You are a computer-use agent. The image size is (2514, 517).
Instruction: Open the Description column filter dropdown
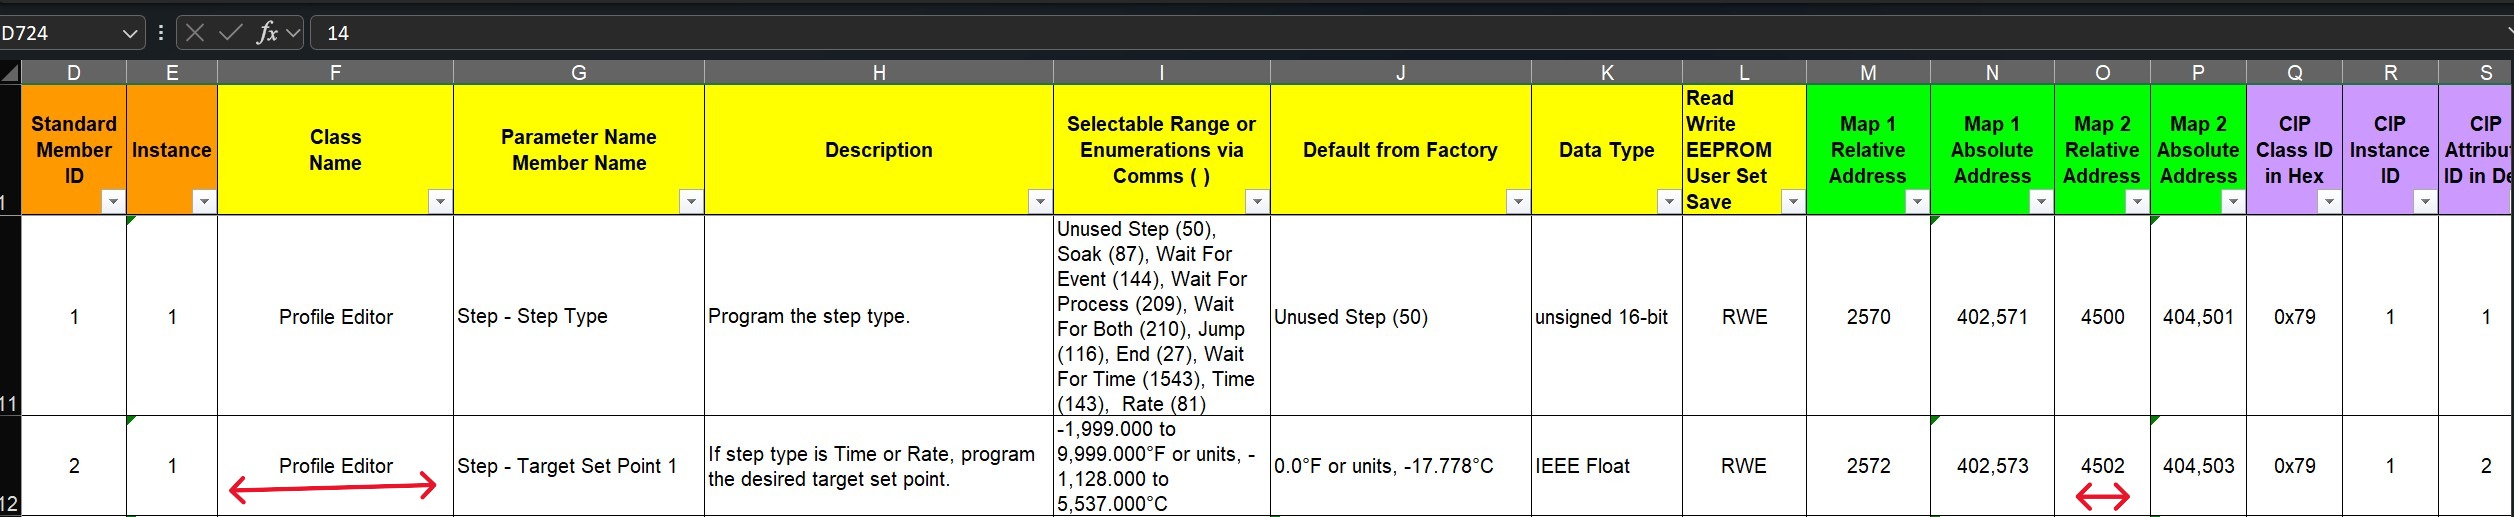1040,201
